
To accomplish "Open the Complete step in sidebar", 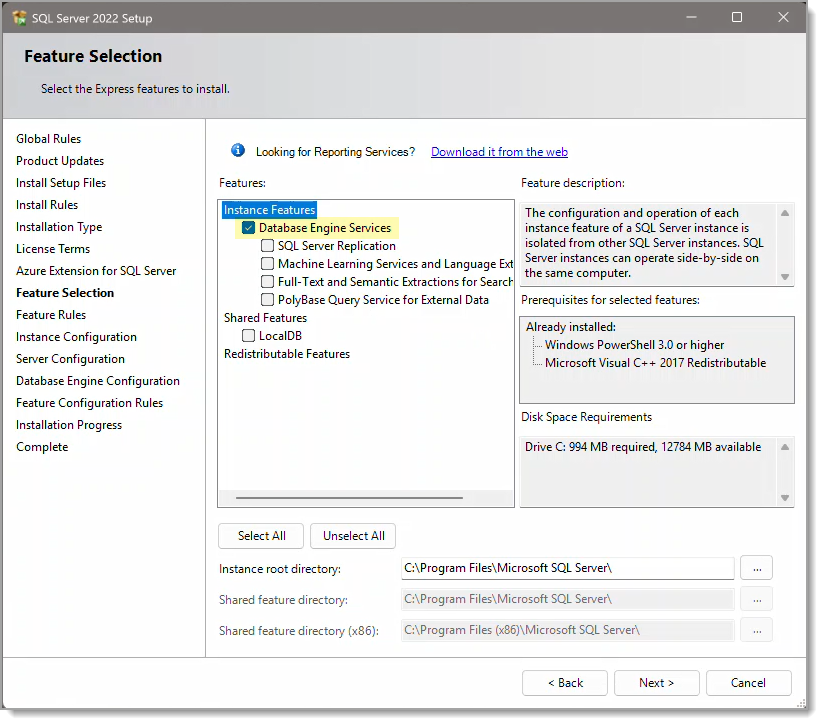I will click(42, 447).
